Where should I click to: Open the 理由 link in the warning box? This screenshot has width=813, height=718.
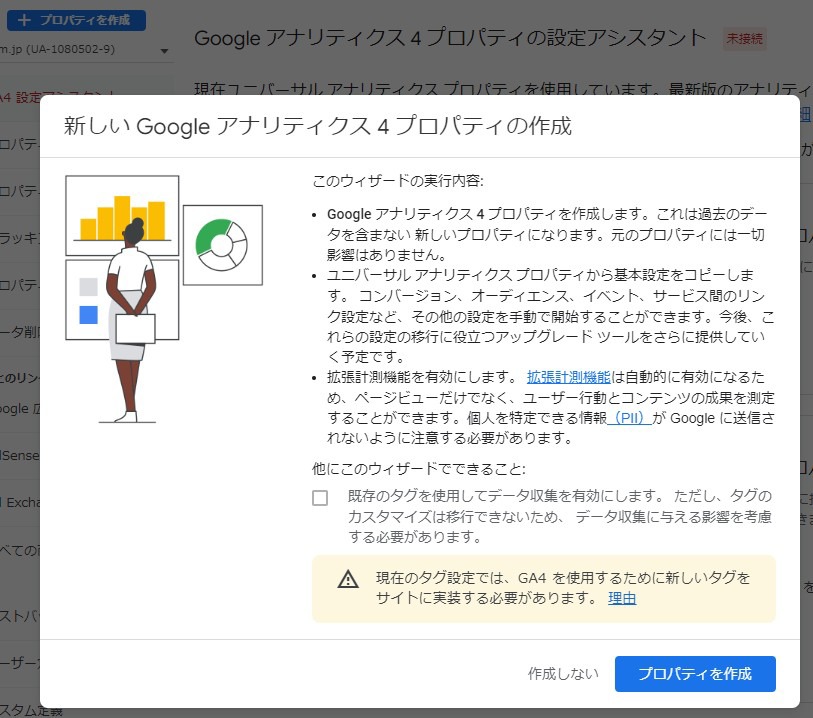click(x=622, y=598)
